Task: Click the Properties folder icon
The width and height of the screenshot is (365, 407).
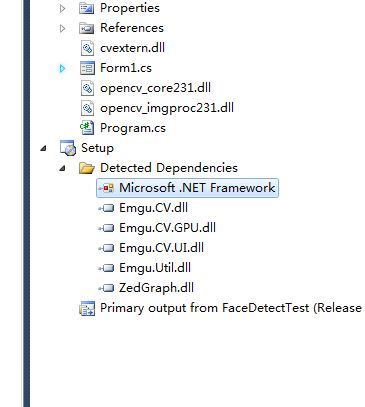Action: point(87,8)
